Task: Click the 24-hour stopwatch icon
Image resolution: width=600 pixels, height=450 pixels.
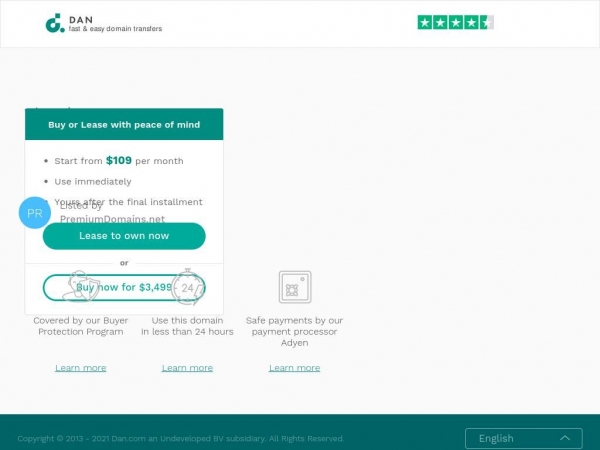Action: point(188,287)
